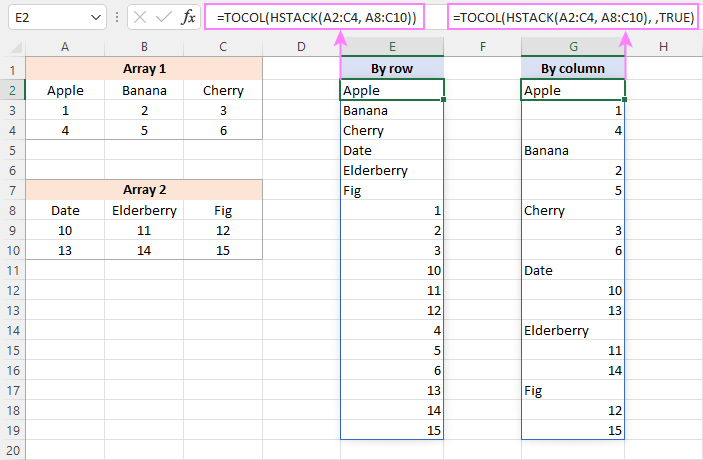Select row 20 header

tap(13, 450)
